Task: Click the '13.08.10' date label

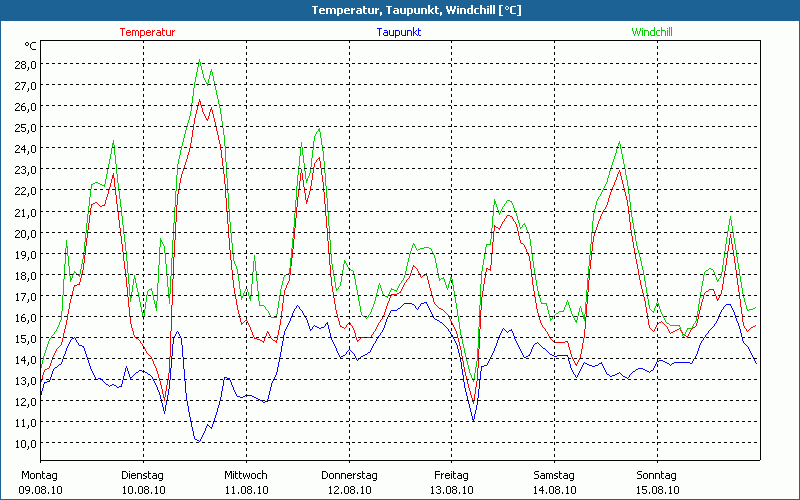Action: tap(452, 490)
